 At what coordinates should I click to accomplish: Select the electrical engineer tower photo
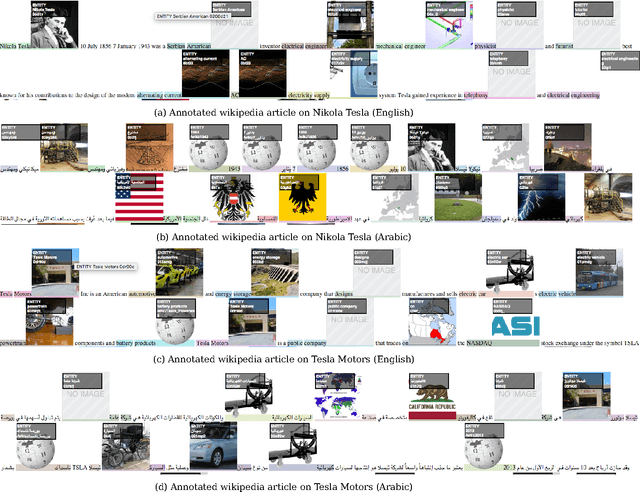pyautogui.click(x=350, y=24)
